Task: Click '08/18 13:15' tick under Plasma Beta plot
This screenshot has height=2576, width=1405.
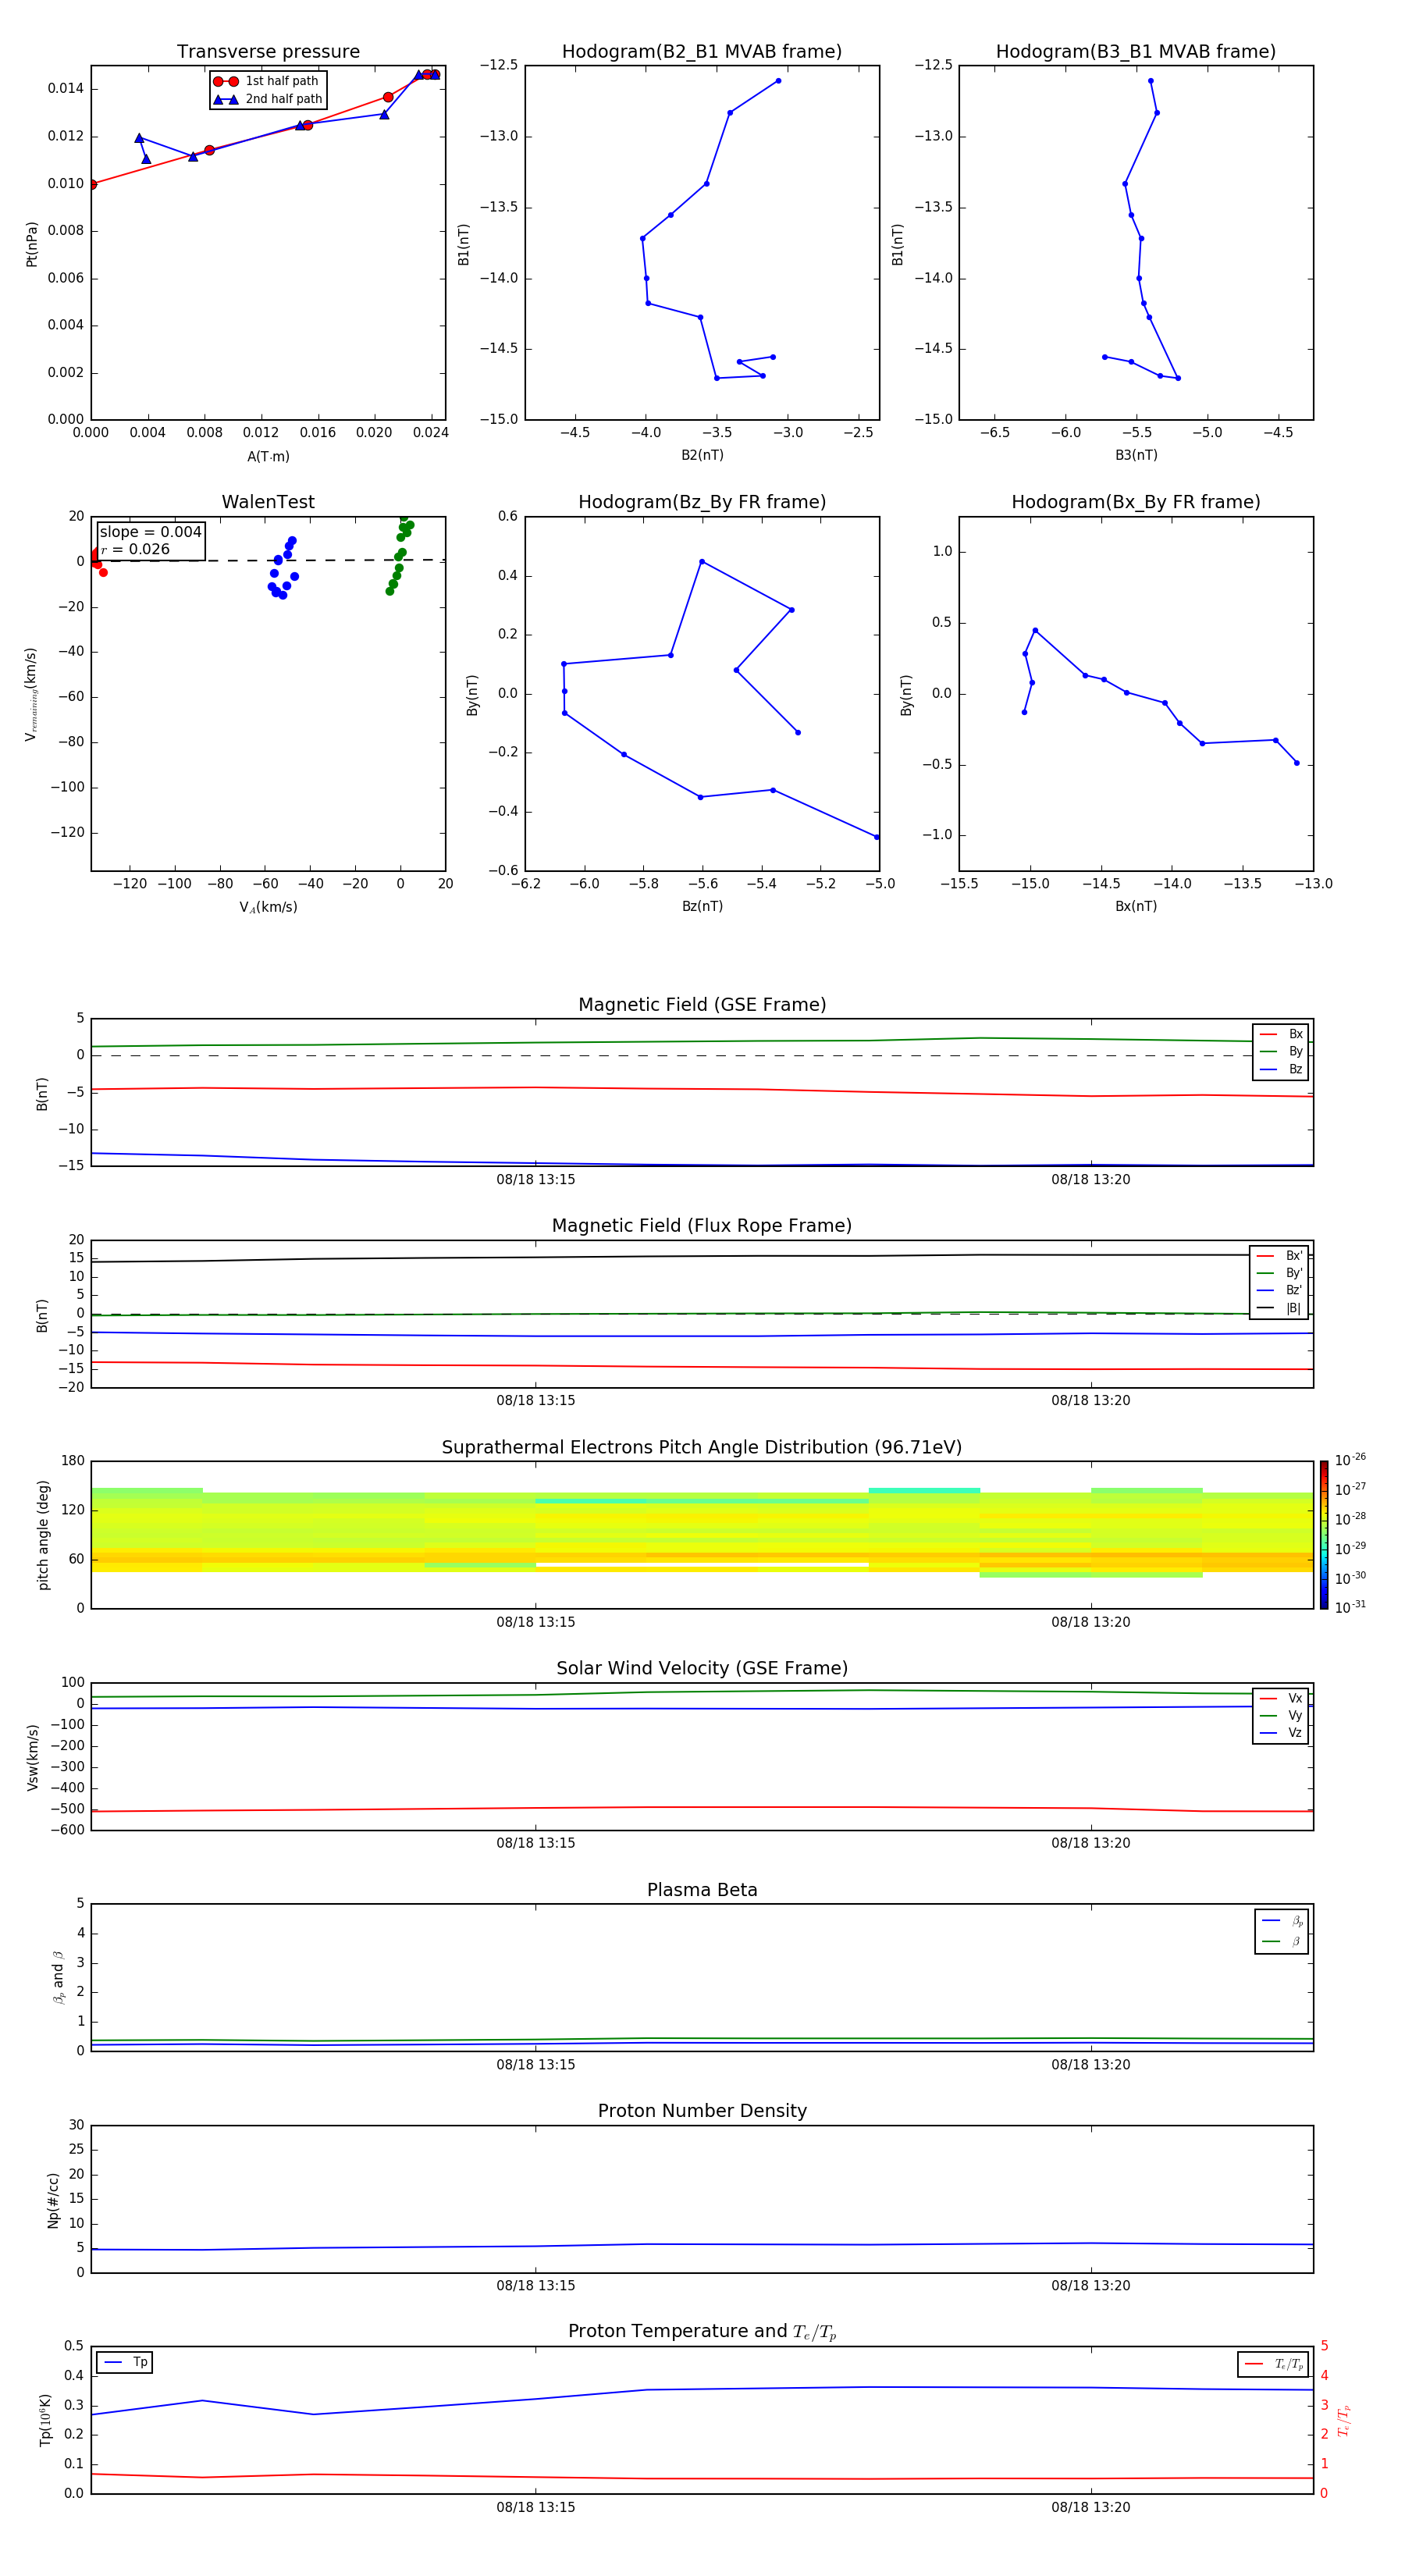Action: 536,2065
